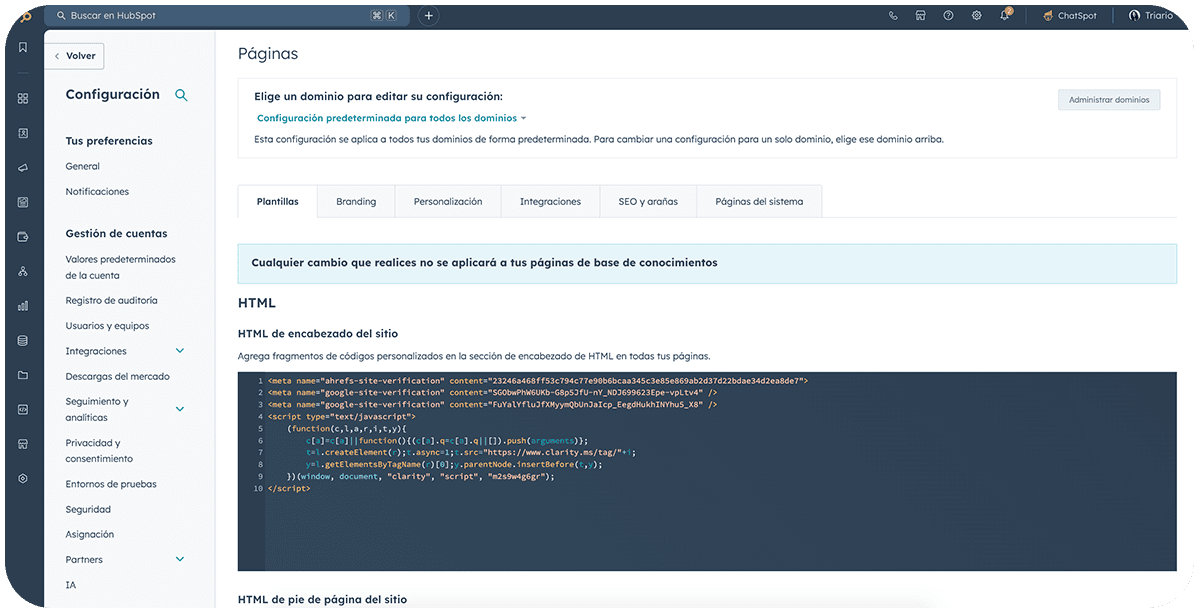The width and height of the screenshot is (1200, 614).
Task: Click the closing </script> line
Action: [289, 489]
